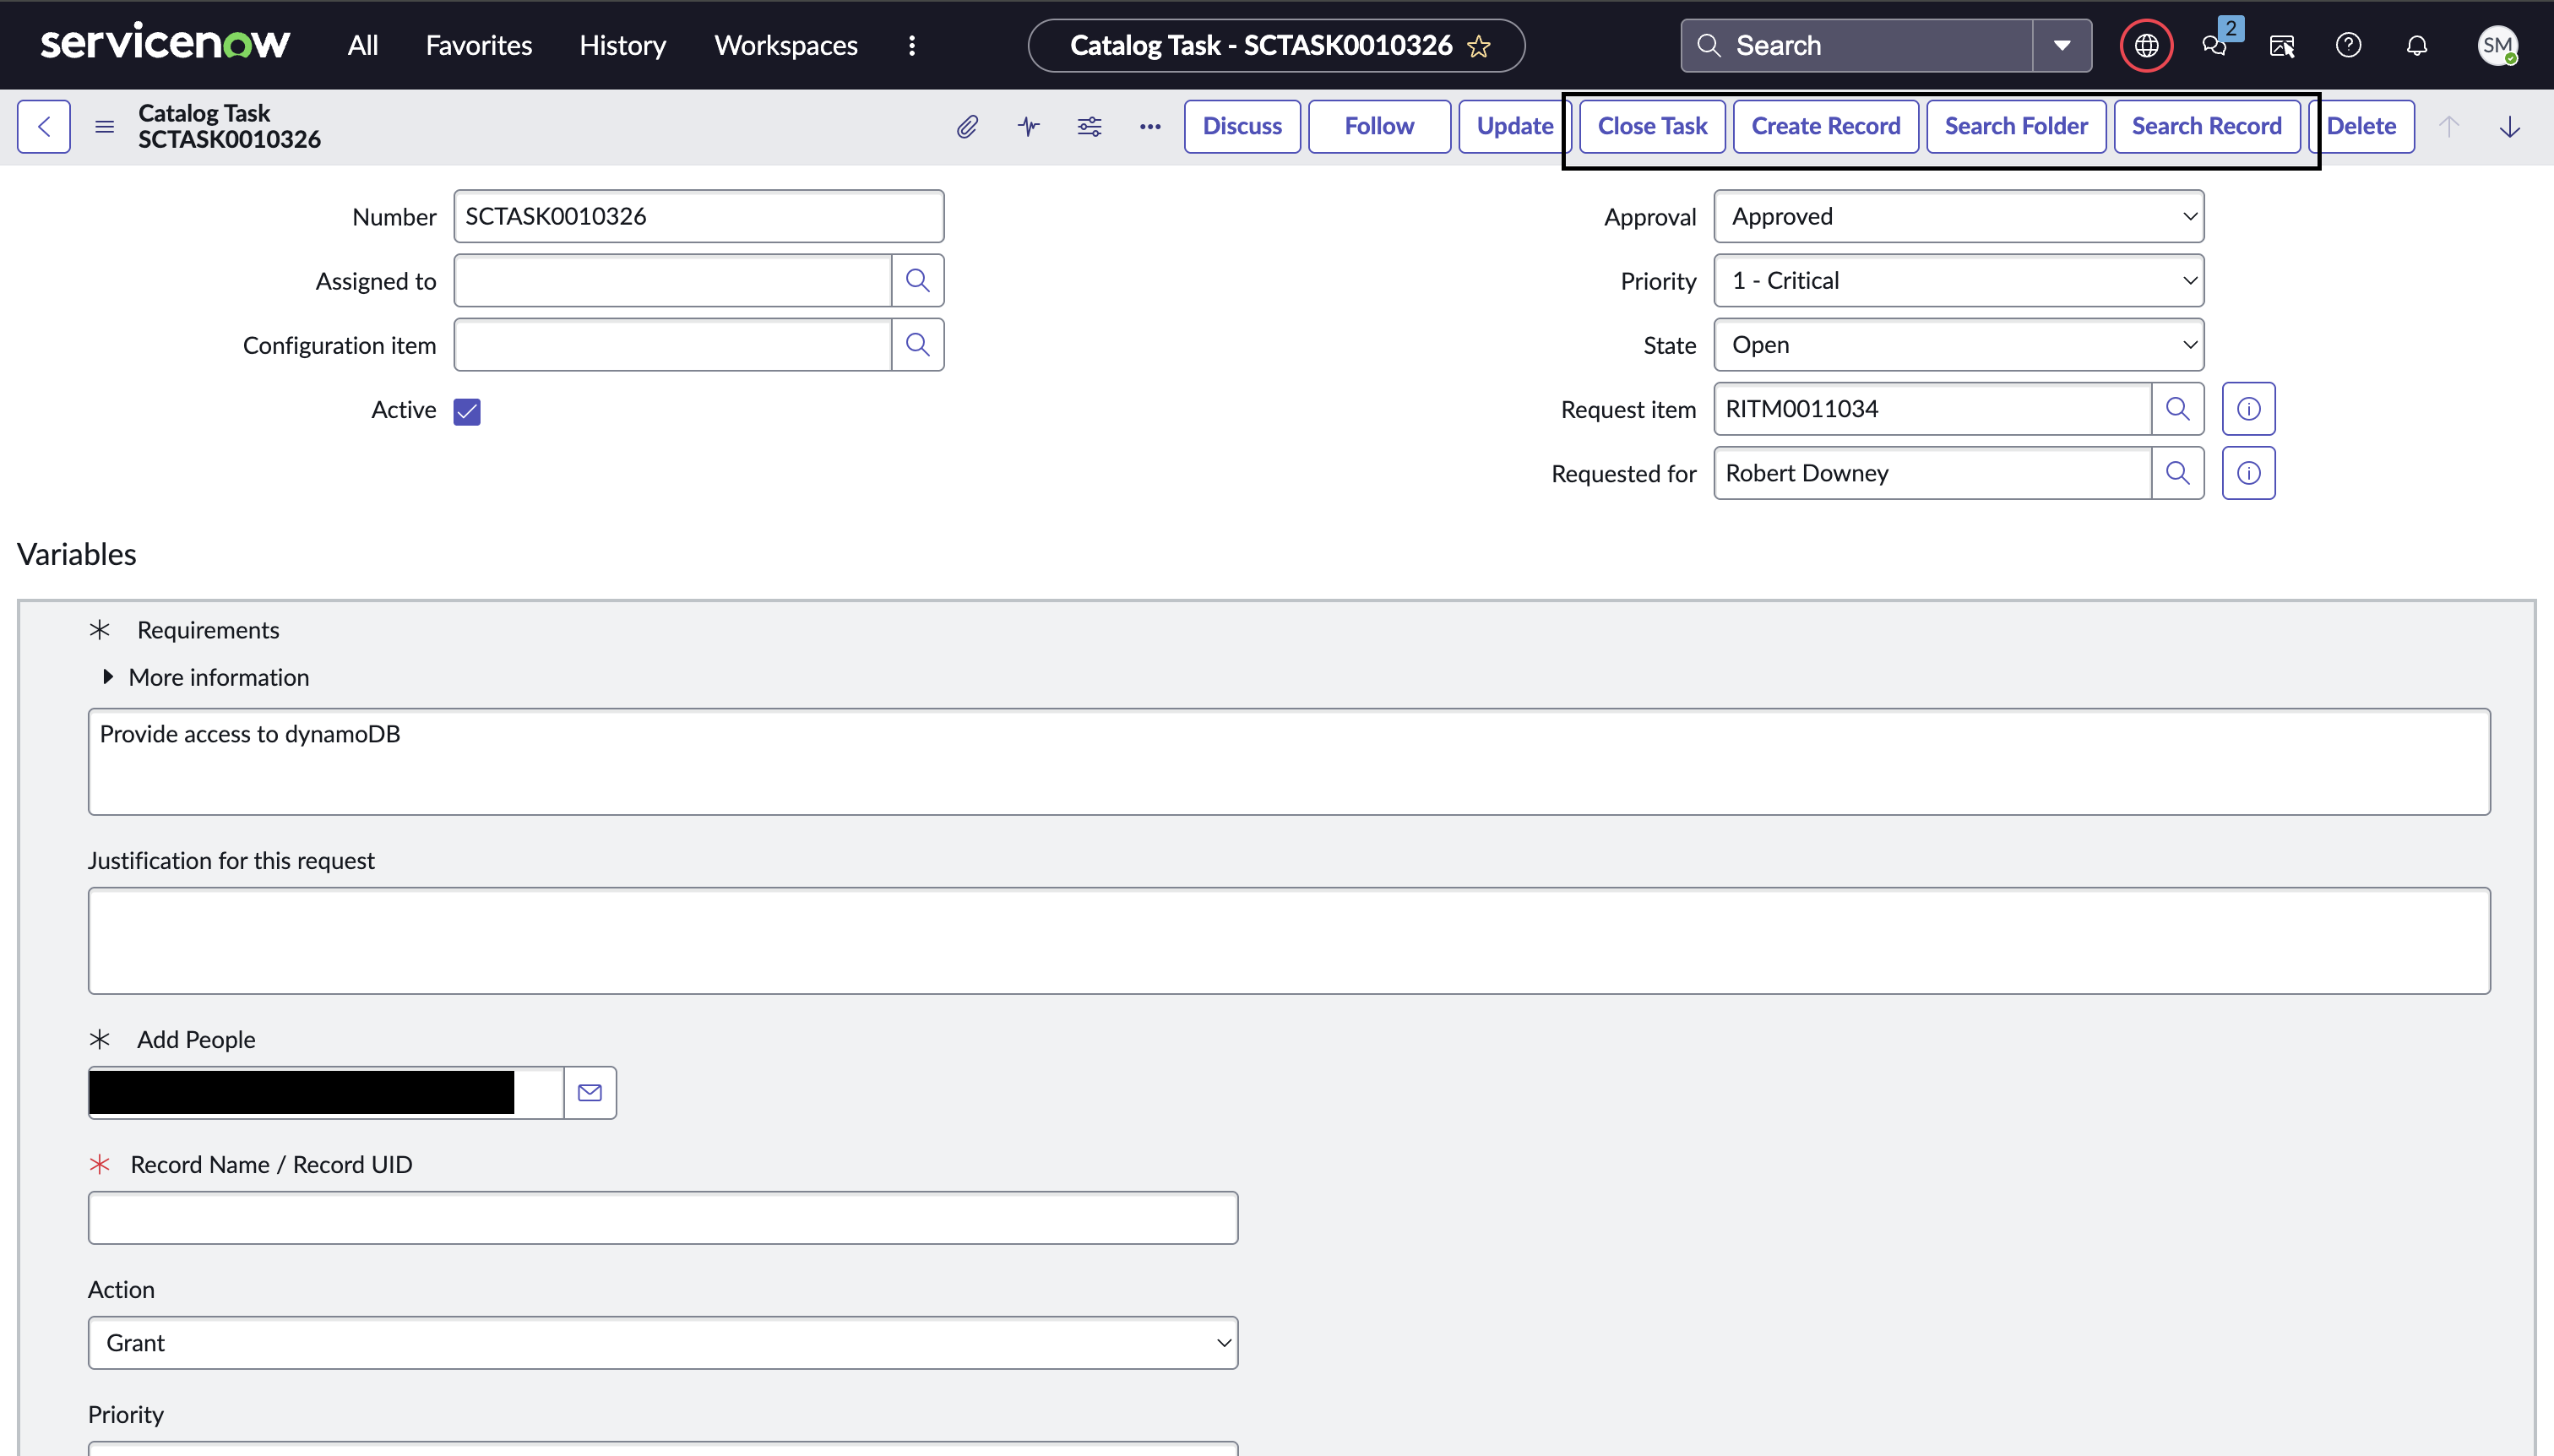Image resolution: width=2554 pixels, height=1456 pixels.
Task: Show Request item info preview icon
Action: pyautogui.click(x=2248, y=409)
